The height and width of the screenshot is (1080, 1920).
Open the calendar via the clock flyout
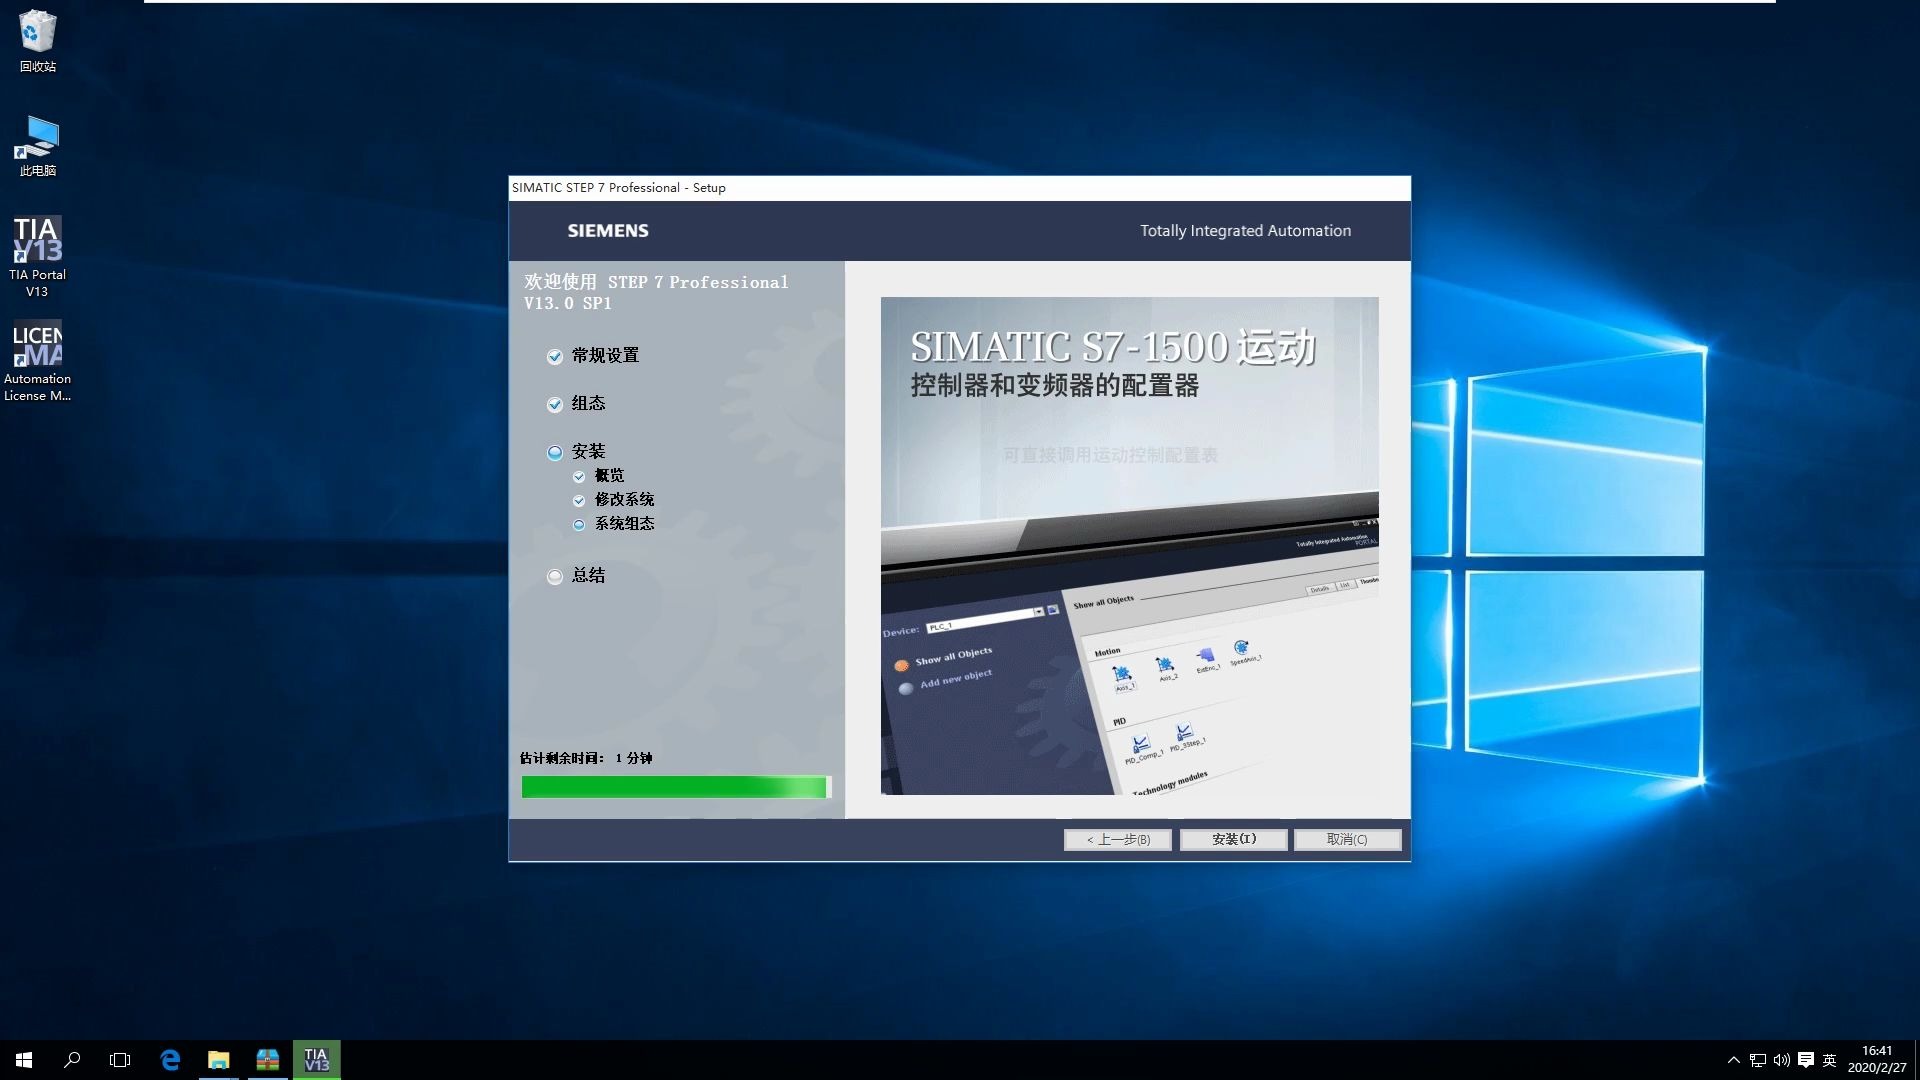click(1878, 1058)
